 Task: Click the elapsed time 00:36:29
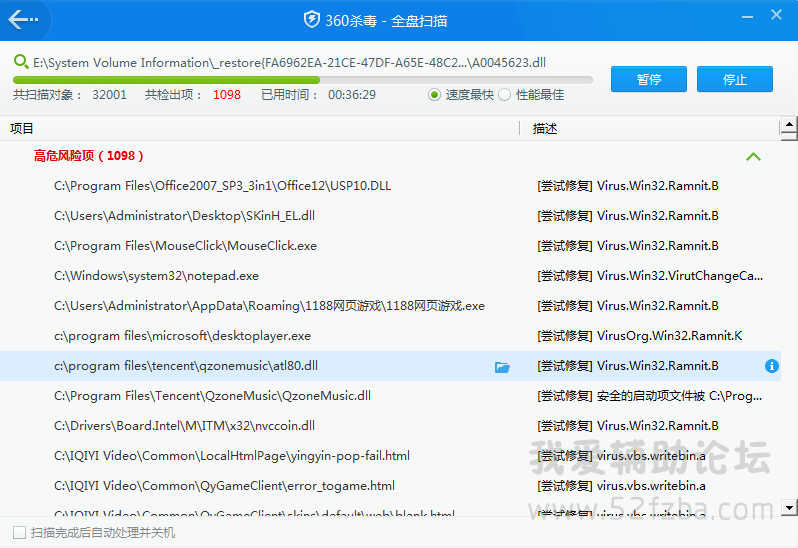(352, 95)
